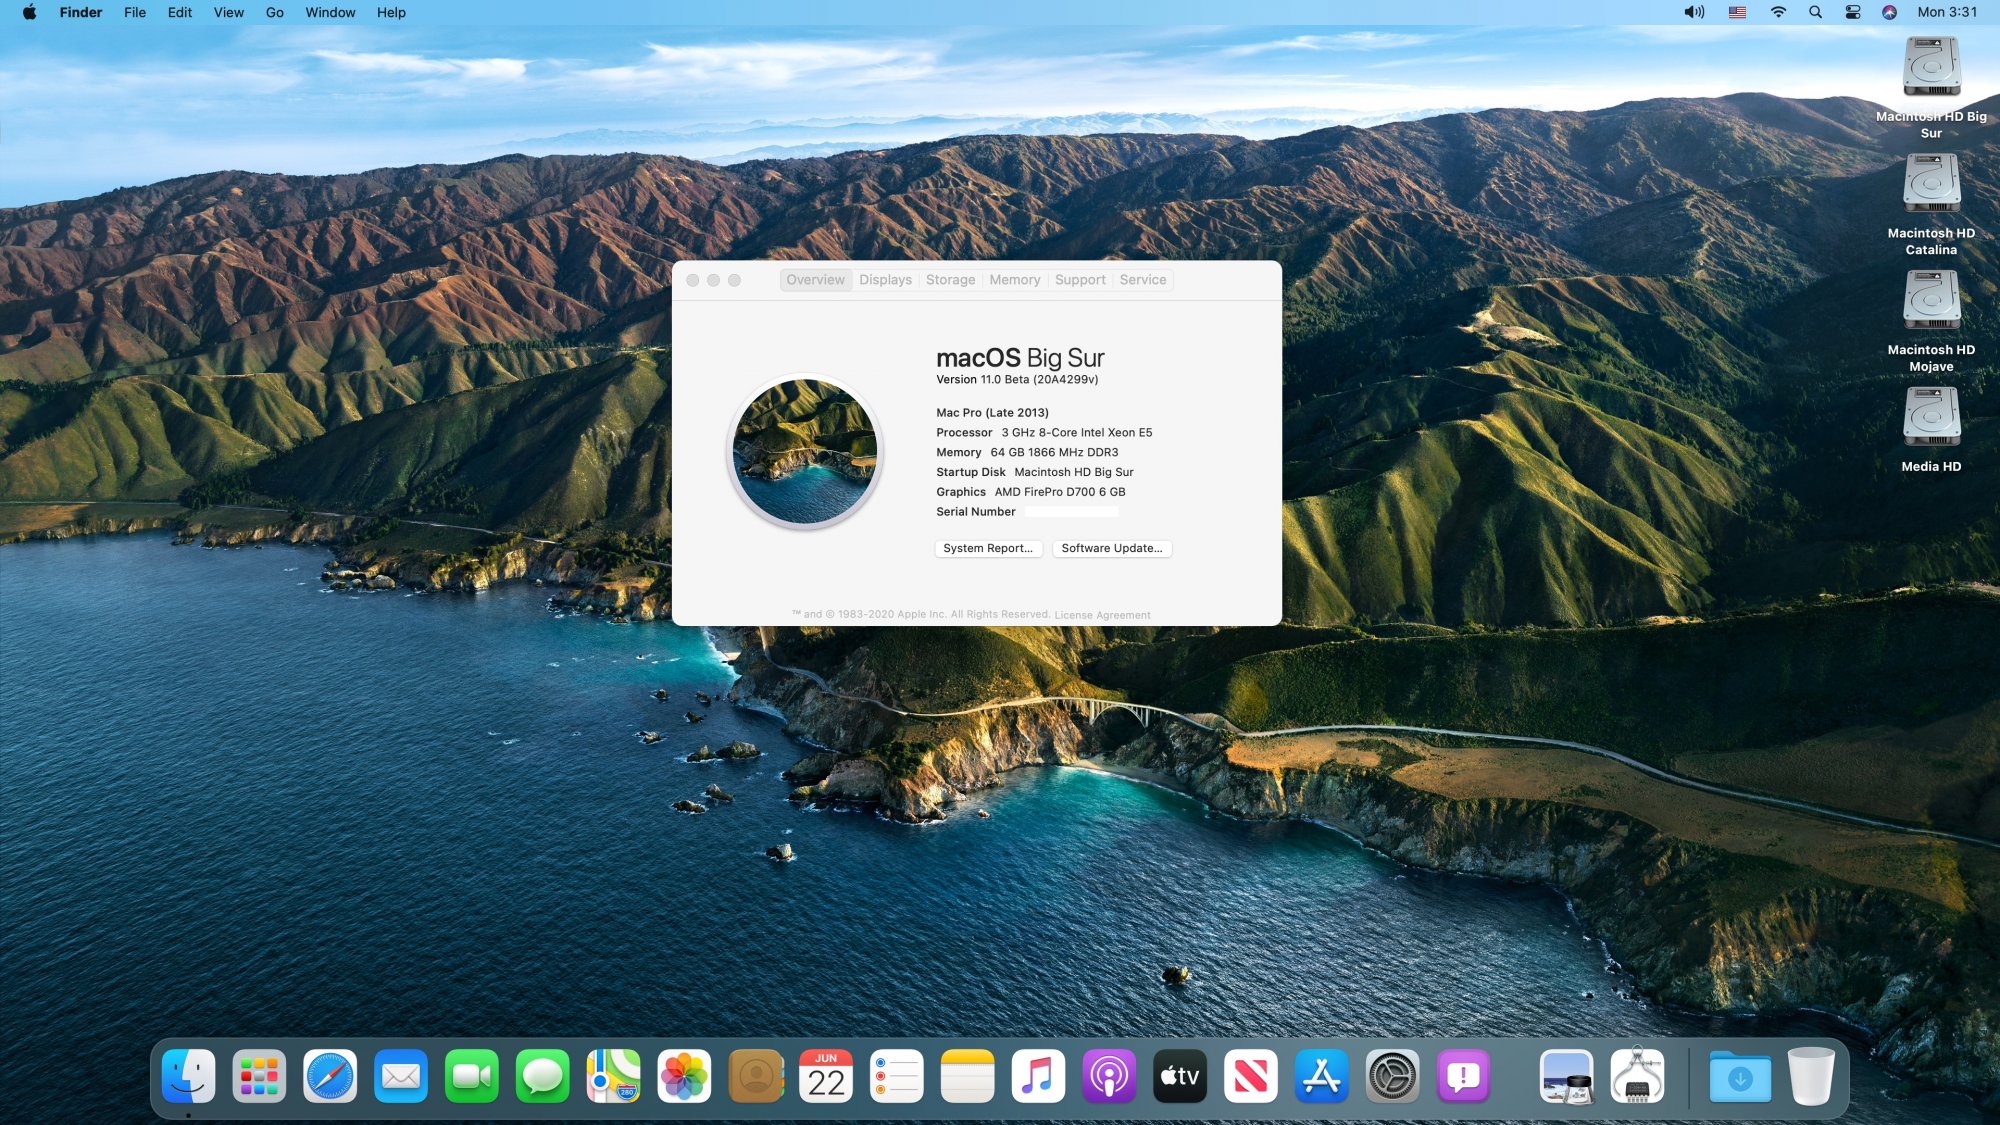Open Control Center in menu bar
This screenshot has height=1125, width=2000.
[1853, 12]
